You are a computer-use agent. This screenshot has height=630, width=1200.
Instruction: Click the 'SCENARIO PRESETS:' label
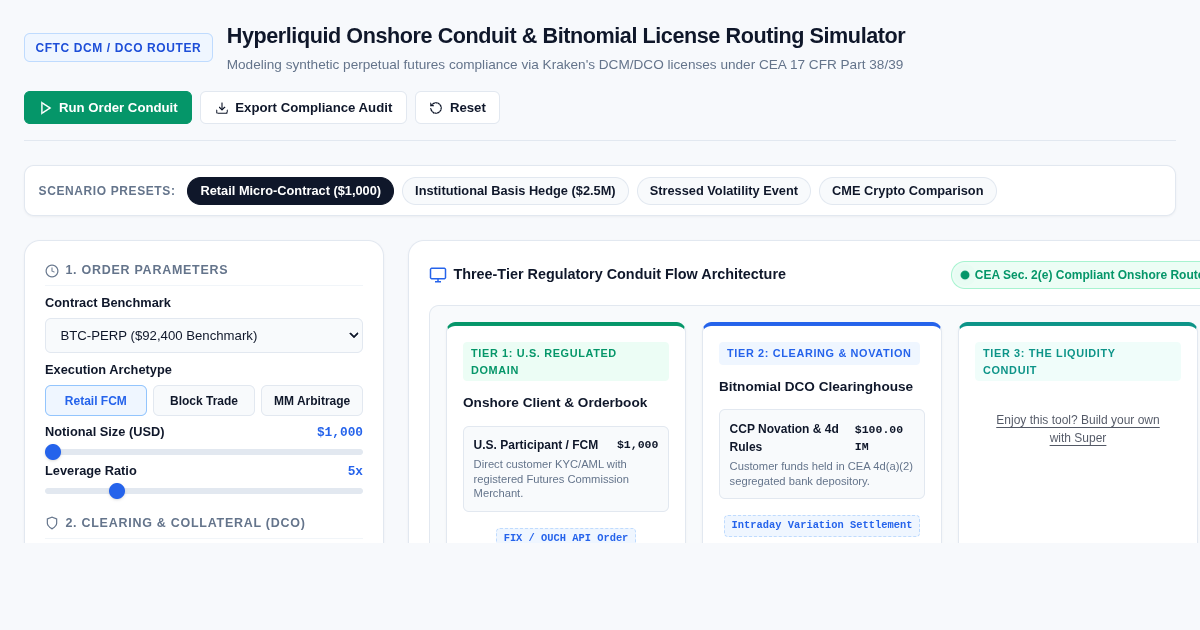[107, 191]
